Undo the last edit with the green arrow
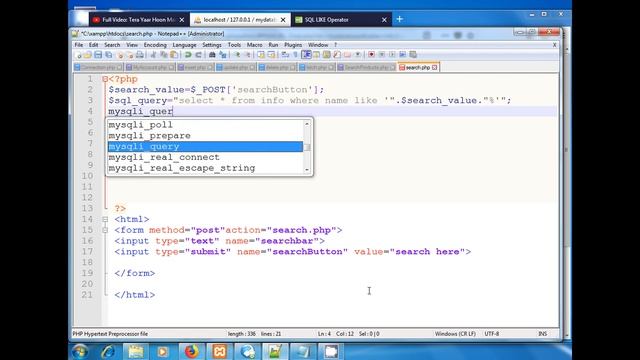Image resolution: width=640 pixels, height=360 pixels. (187, 54)
